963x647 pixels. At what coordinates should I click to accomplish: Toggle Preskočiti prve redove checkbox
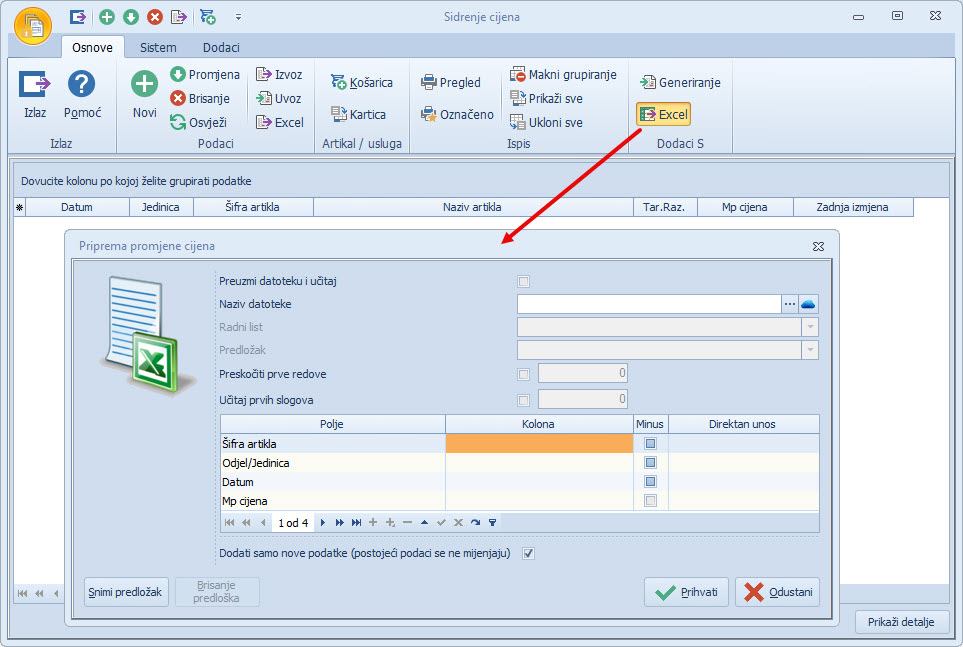(x=524, y=374)
